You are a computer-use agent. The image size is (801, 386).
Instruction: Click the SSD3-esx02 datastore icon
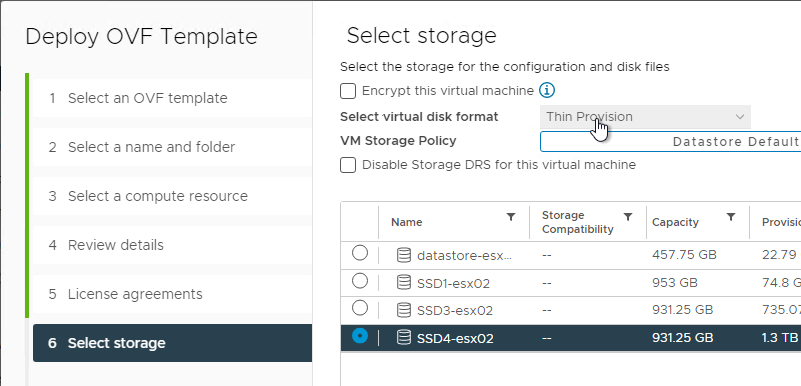coord(404,310)
